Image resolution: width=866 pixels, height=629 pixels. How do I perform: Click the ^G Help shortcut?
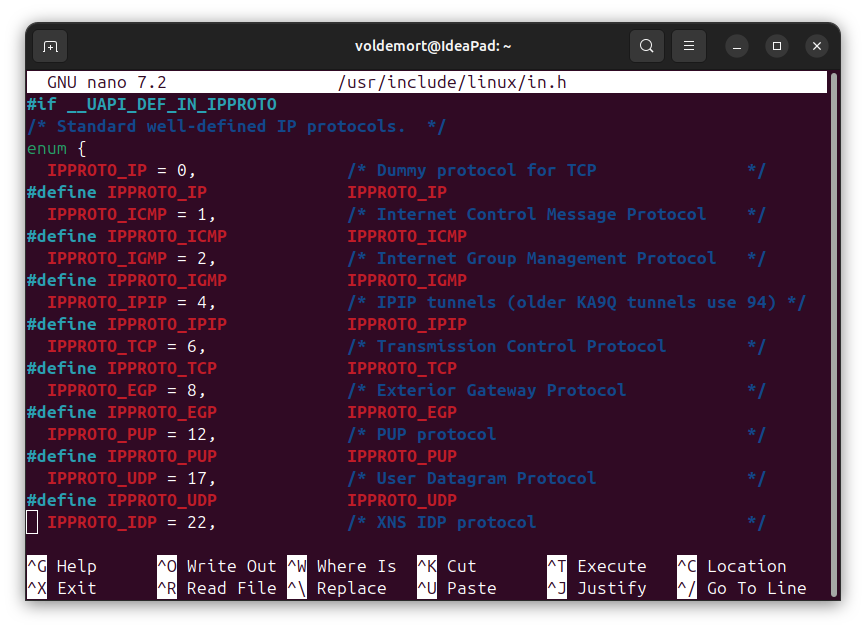tap(62, 566)
